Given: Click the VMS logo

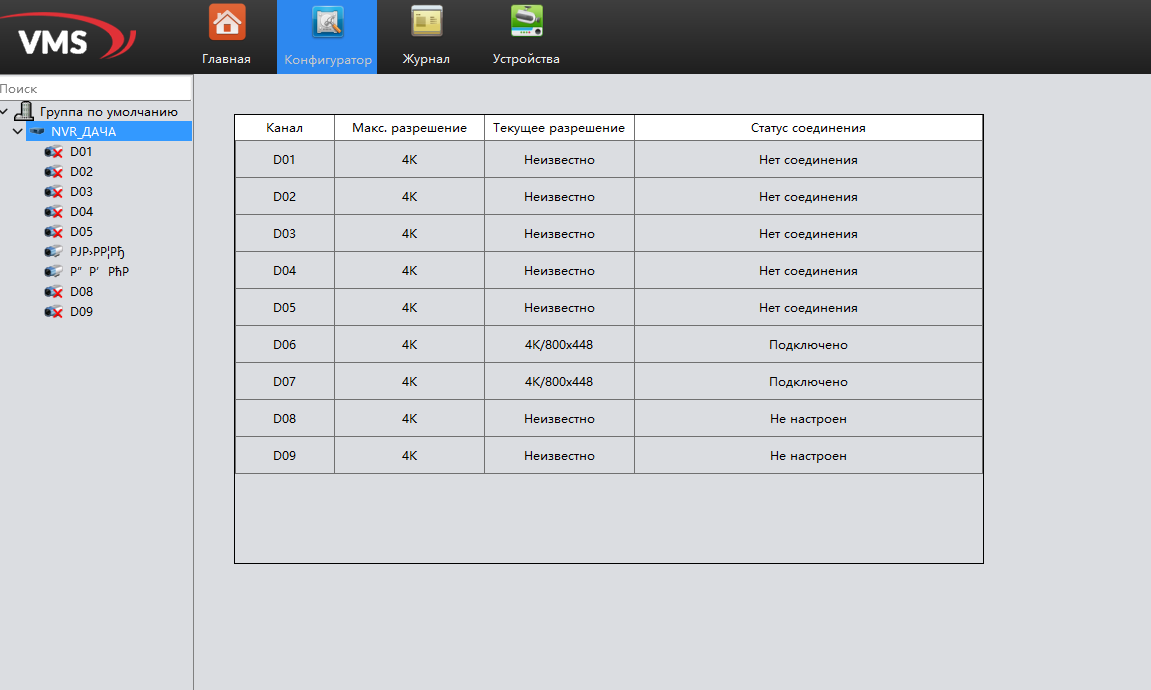Looking at the screenshot, I should 70,42.
